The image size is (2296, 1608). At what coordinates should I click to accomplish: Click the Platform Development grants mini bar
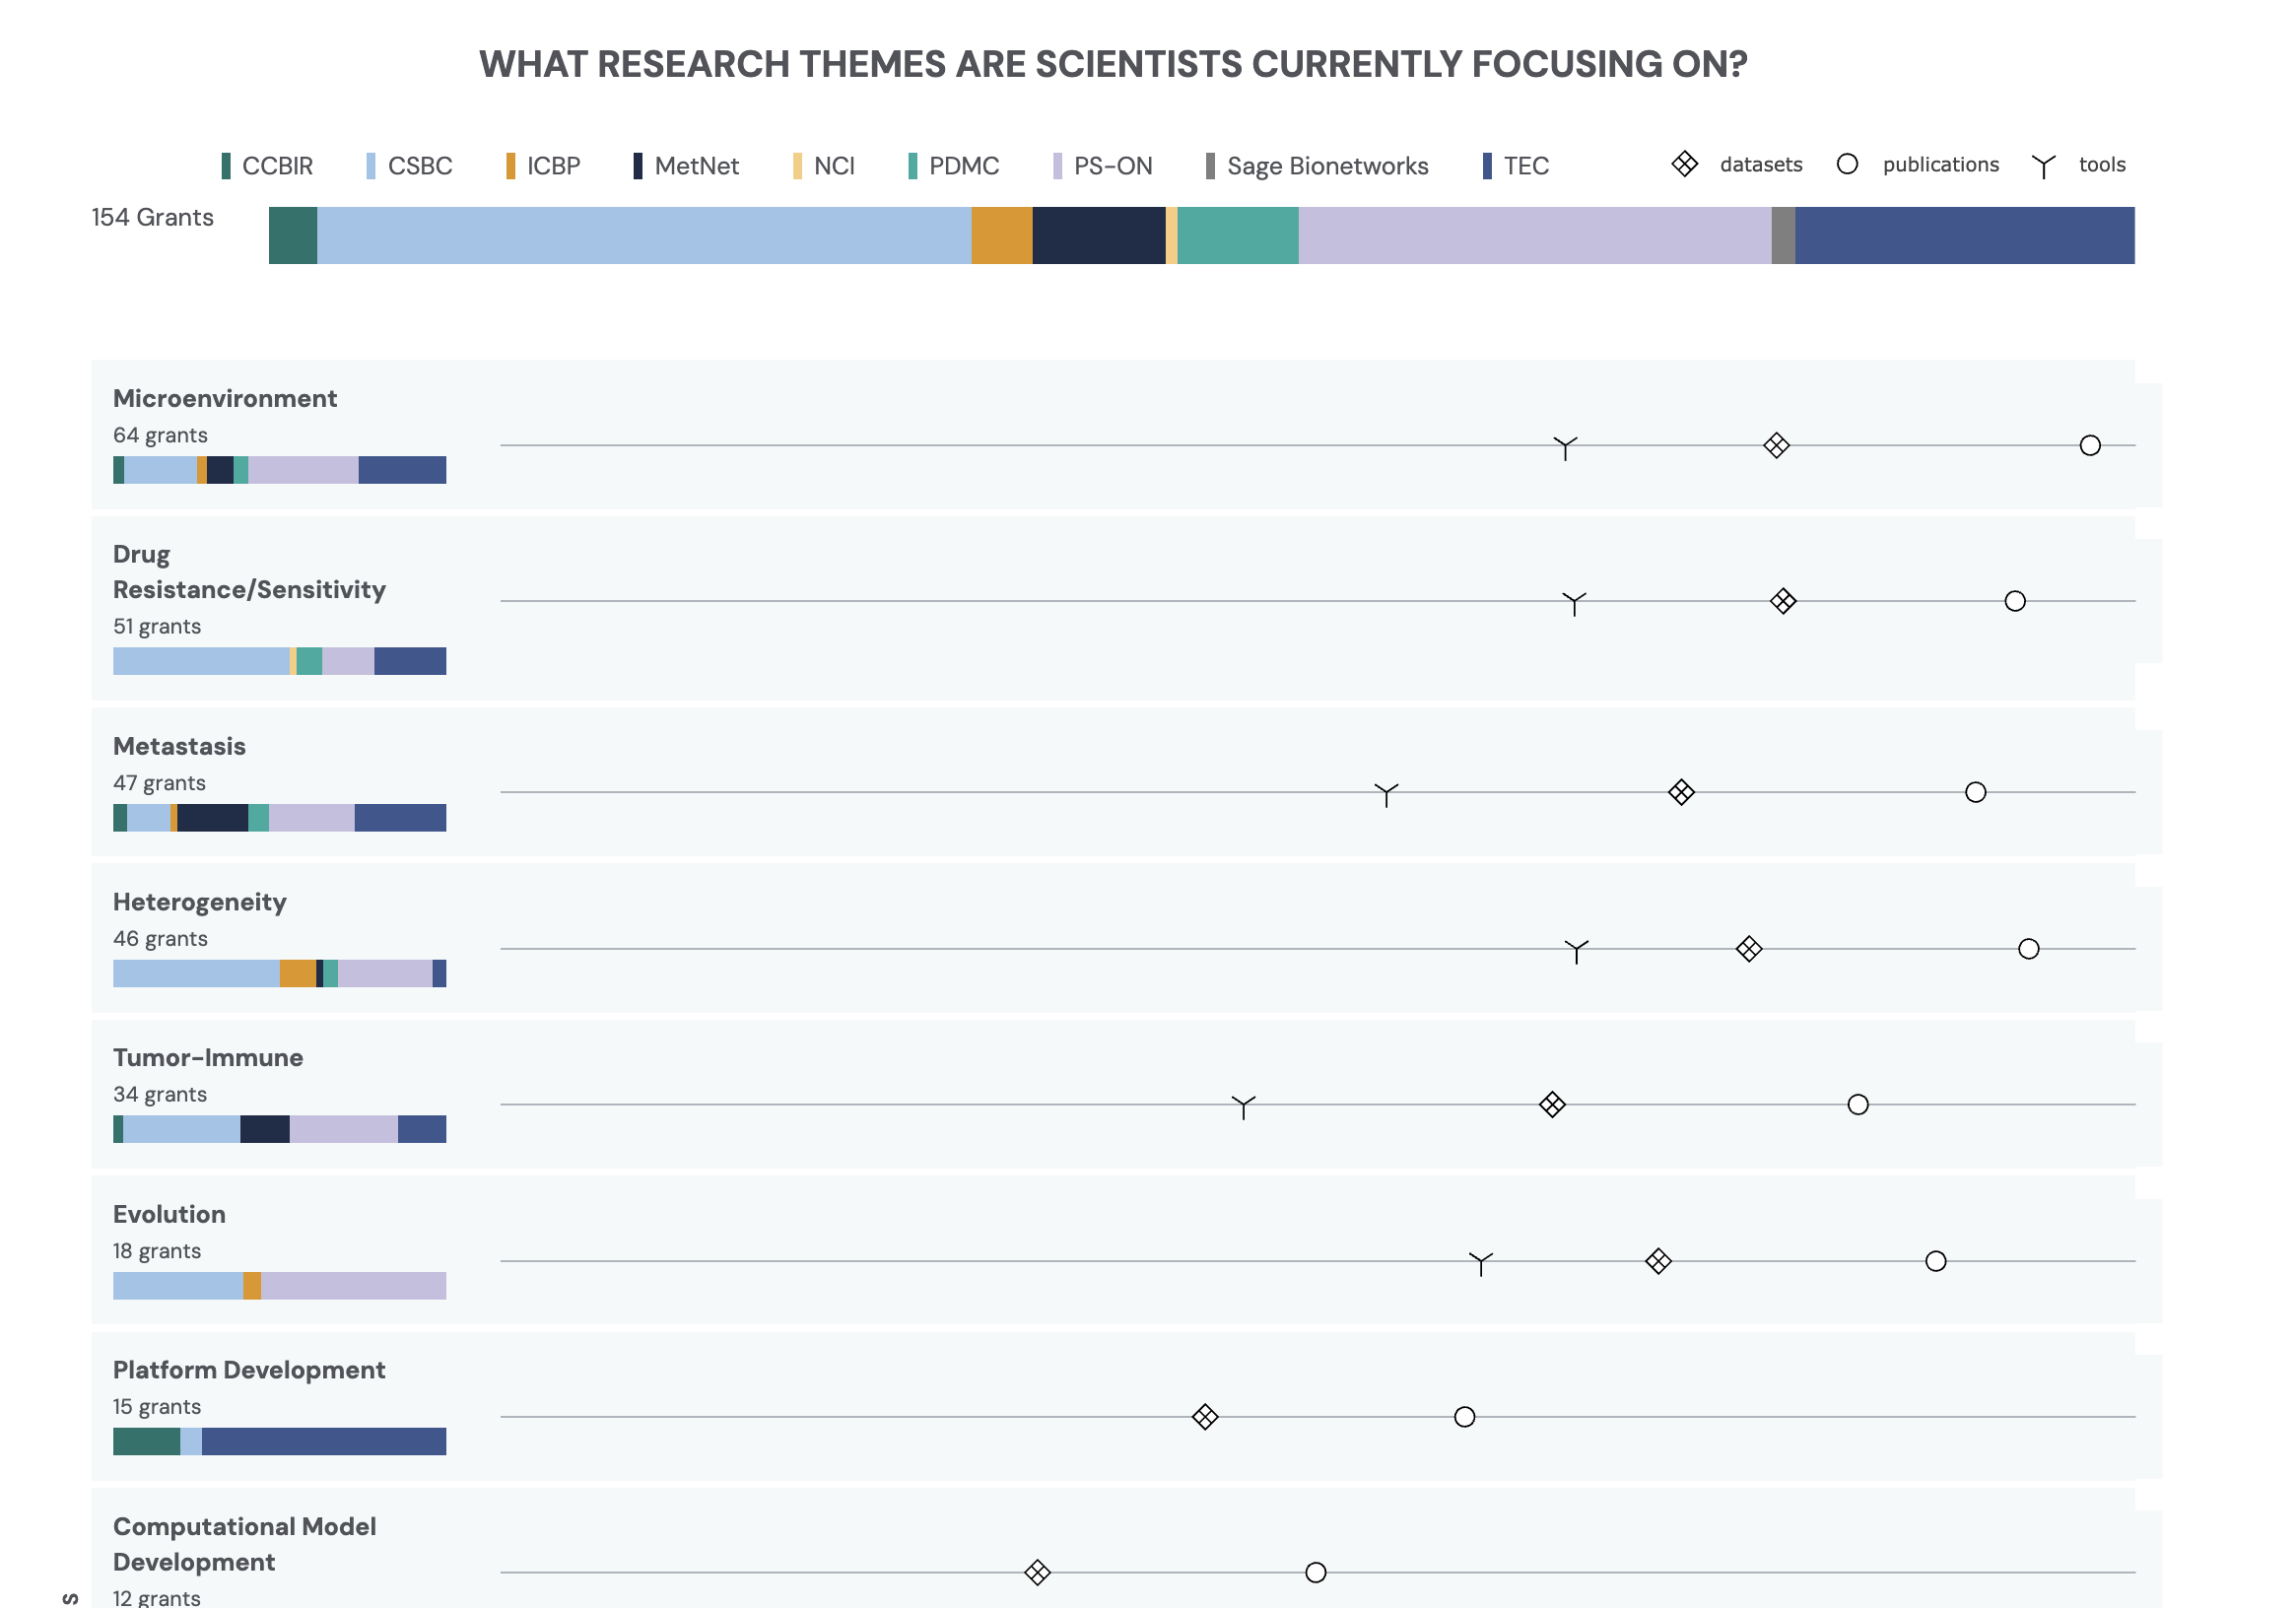(x=279, y=1441)
